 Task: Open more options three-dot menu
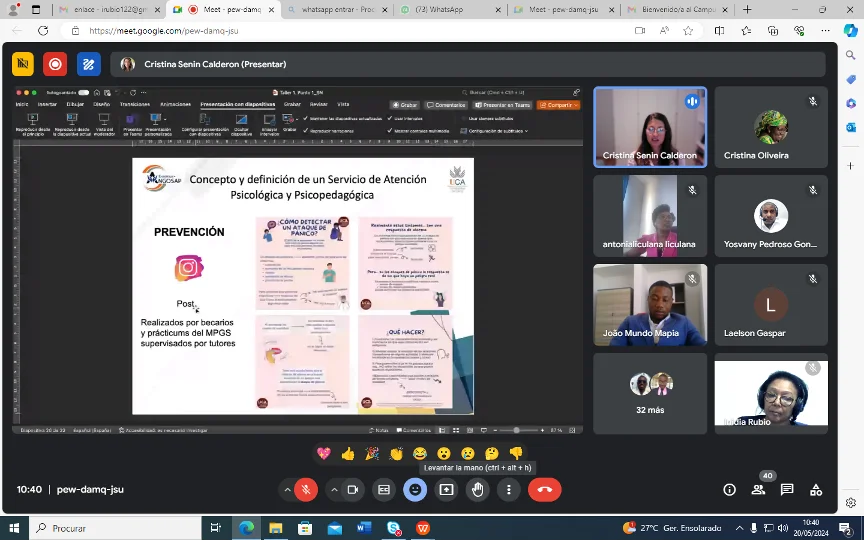click(x=509, y=490)
